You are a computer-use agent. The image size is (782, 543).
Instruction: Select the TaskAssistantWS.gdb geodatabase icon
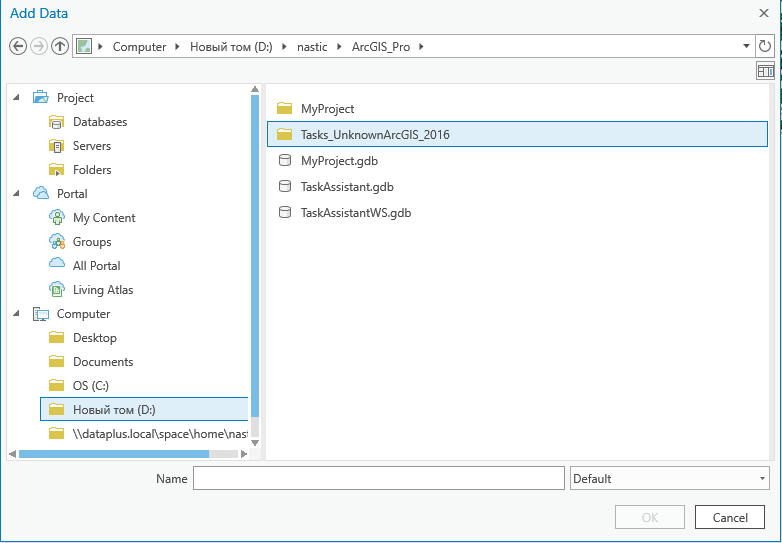pyautogui.click(x=284, y=212)
